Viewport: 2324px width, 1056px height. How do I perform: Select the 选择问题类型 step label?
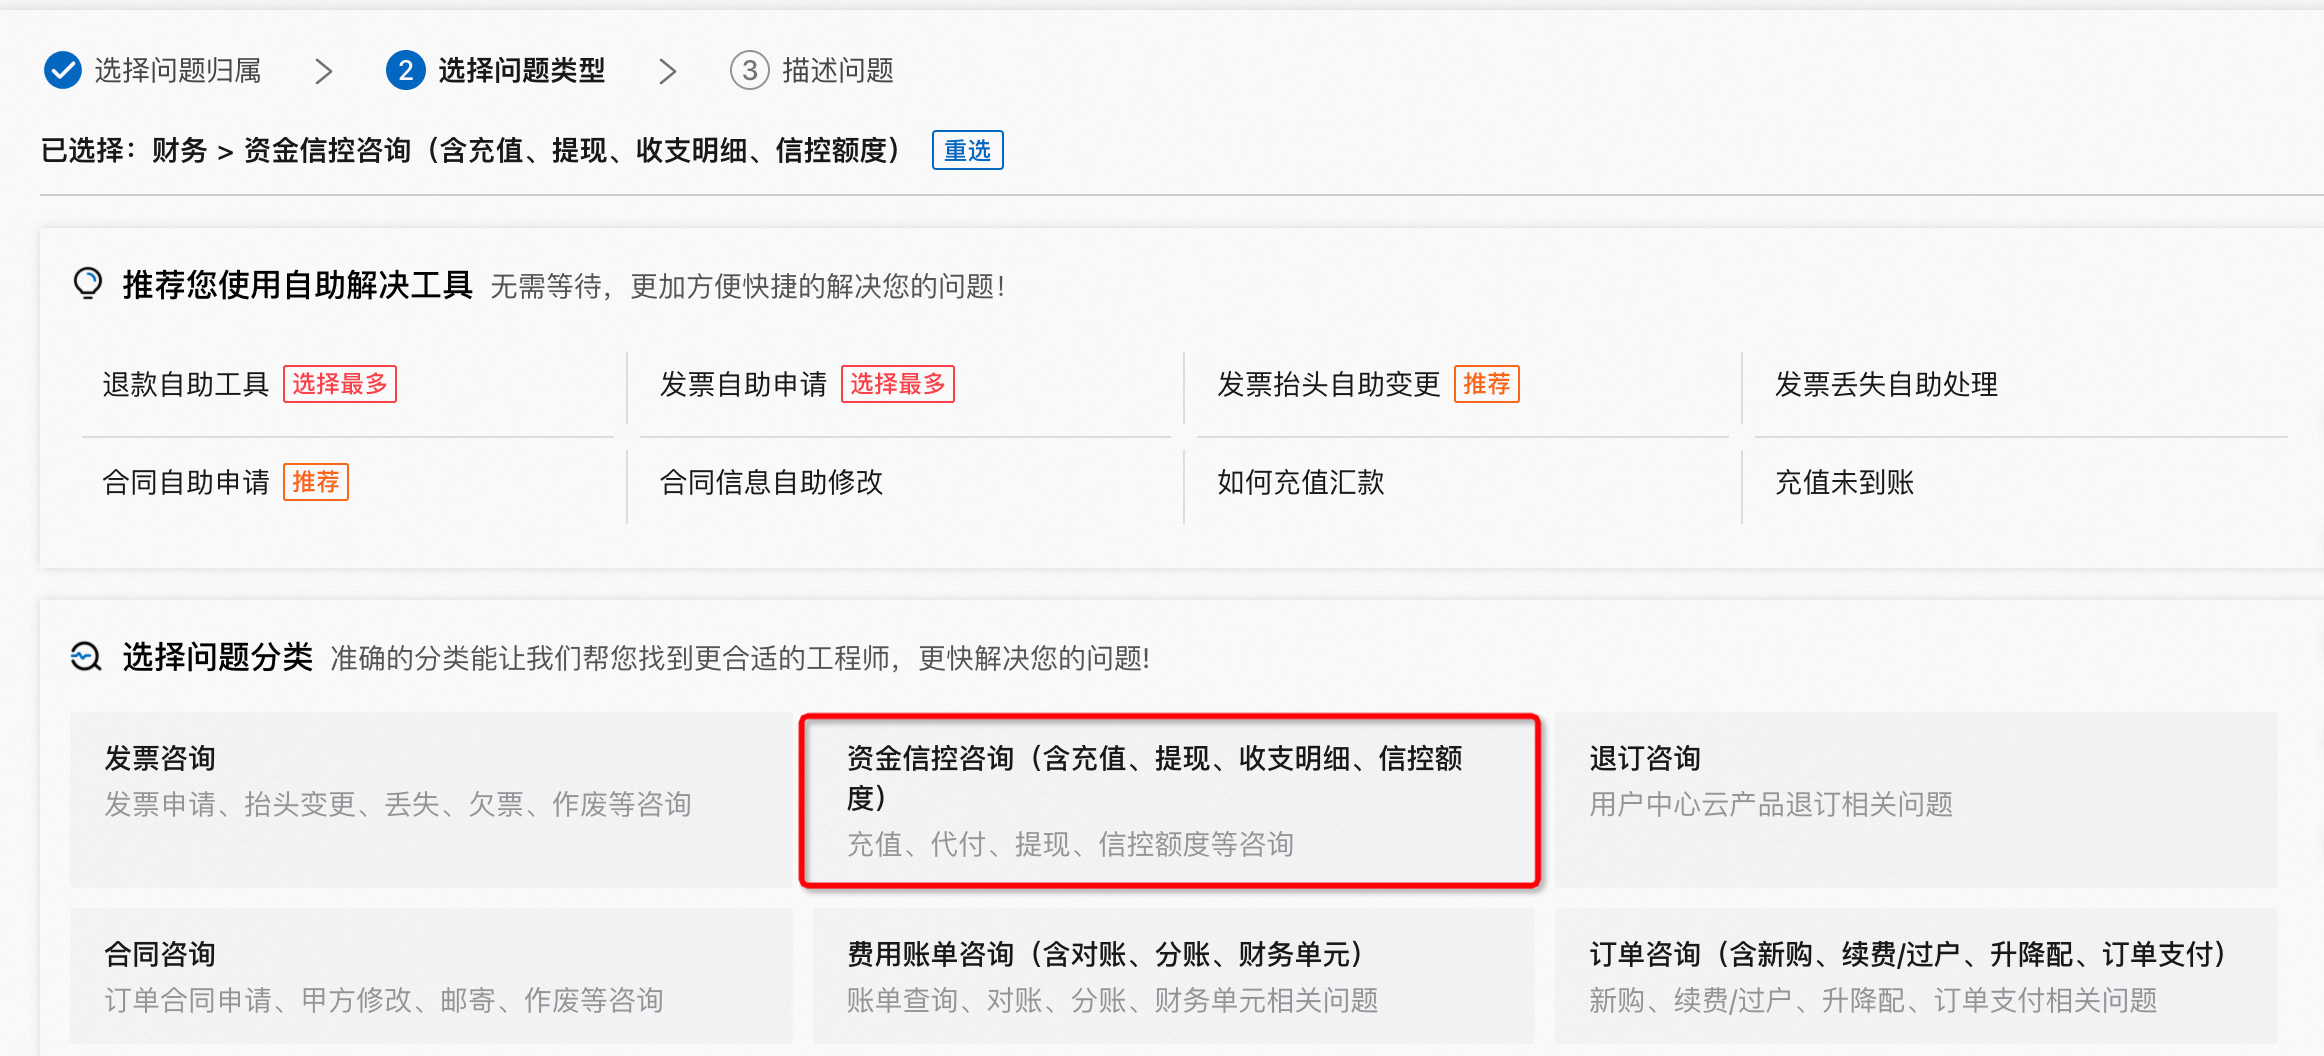521,70
